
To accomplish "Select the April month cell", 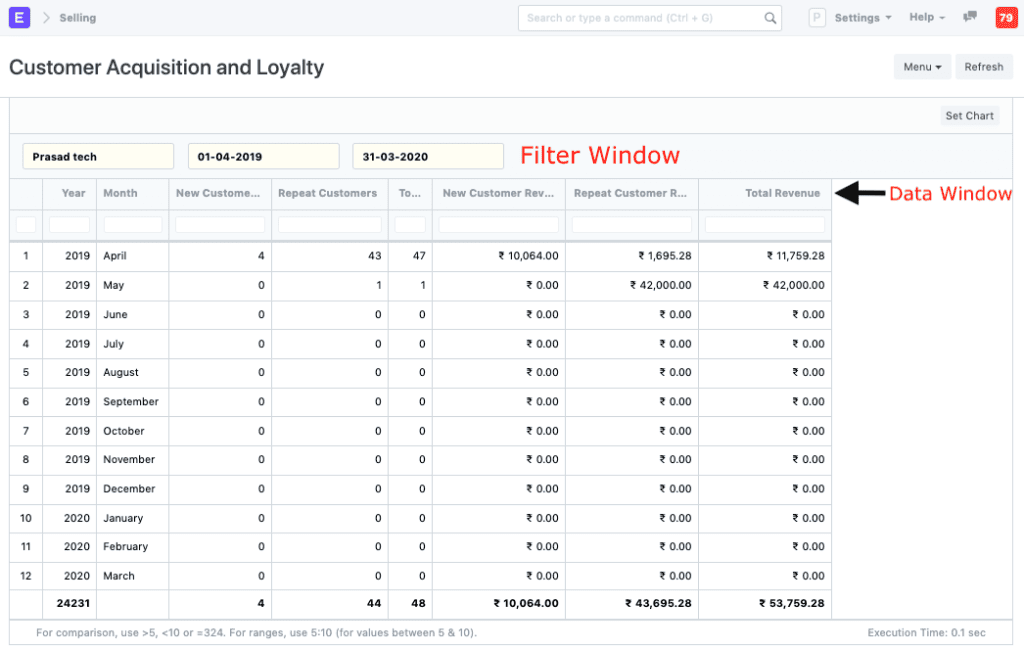I will coord(133,256).
